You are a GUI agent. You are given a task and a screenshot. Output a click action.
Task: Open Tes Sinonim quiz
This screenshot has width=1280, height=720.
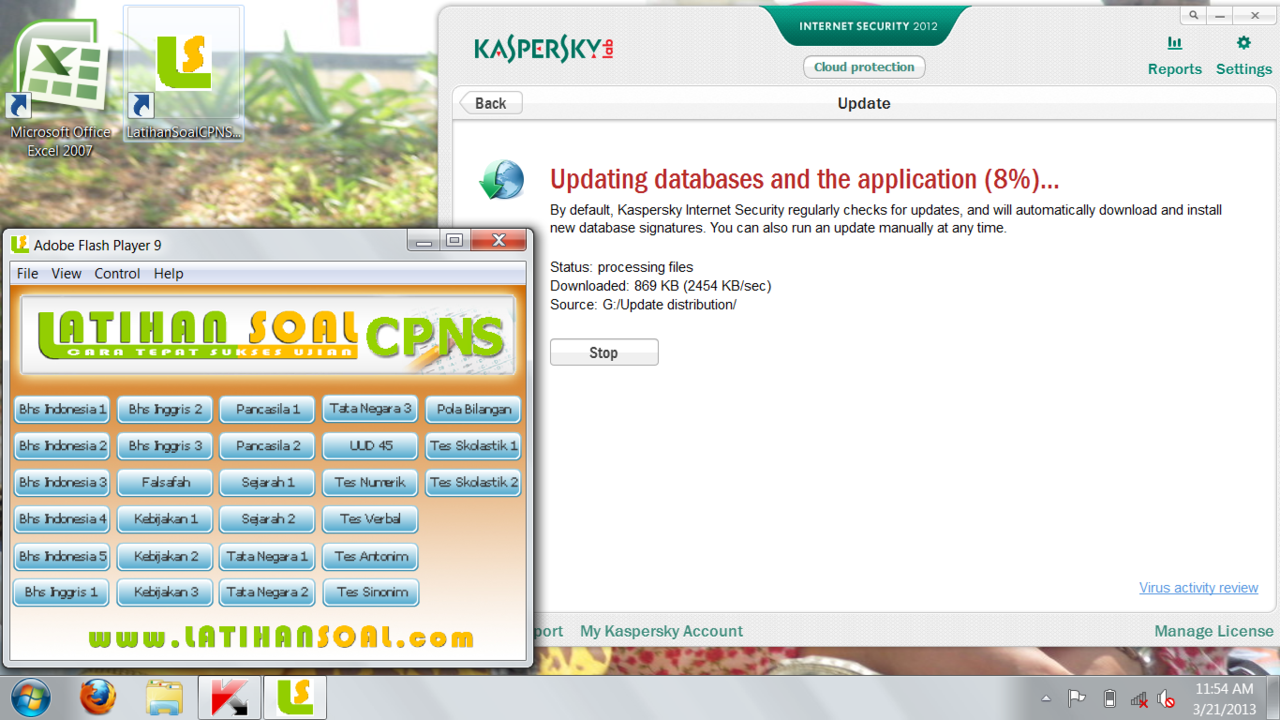click(x=371, y=592)
